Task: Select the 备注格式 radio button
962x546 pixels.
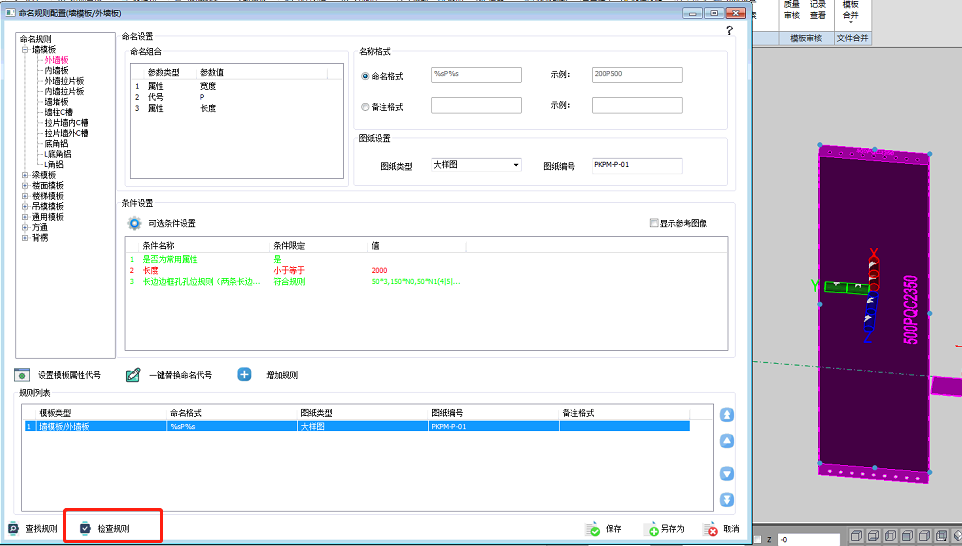Action: click(x=364, y=107)
